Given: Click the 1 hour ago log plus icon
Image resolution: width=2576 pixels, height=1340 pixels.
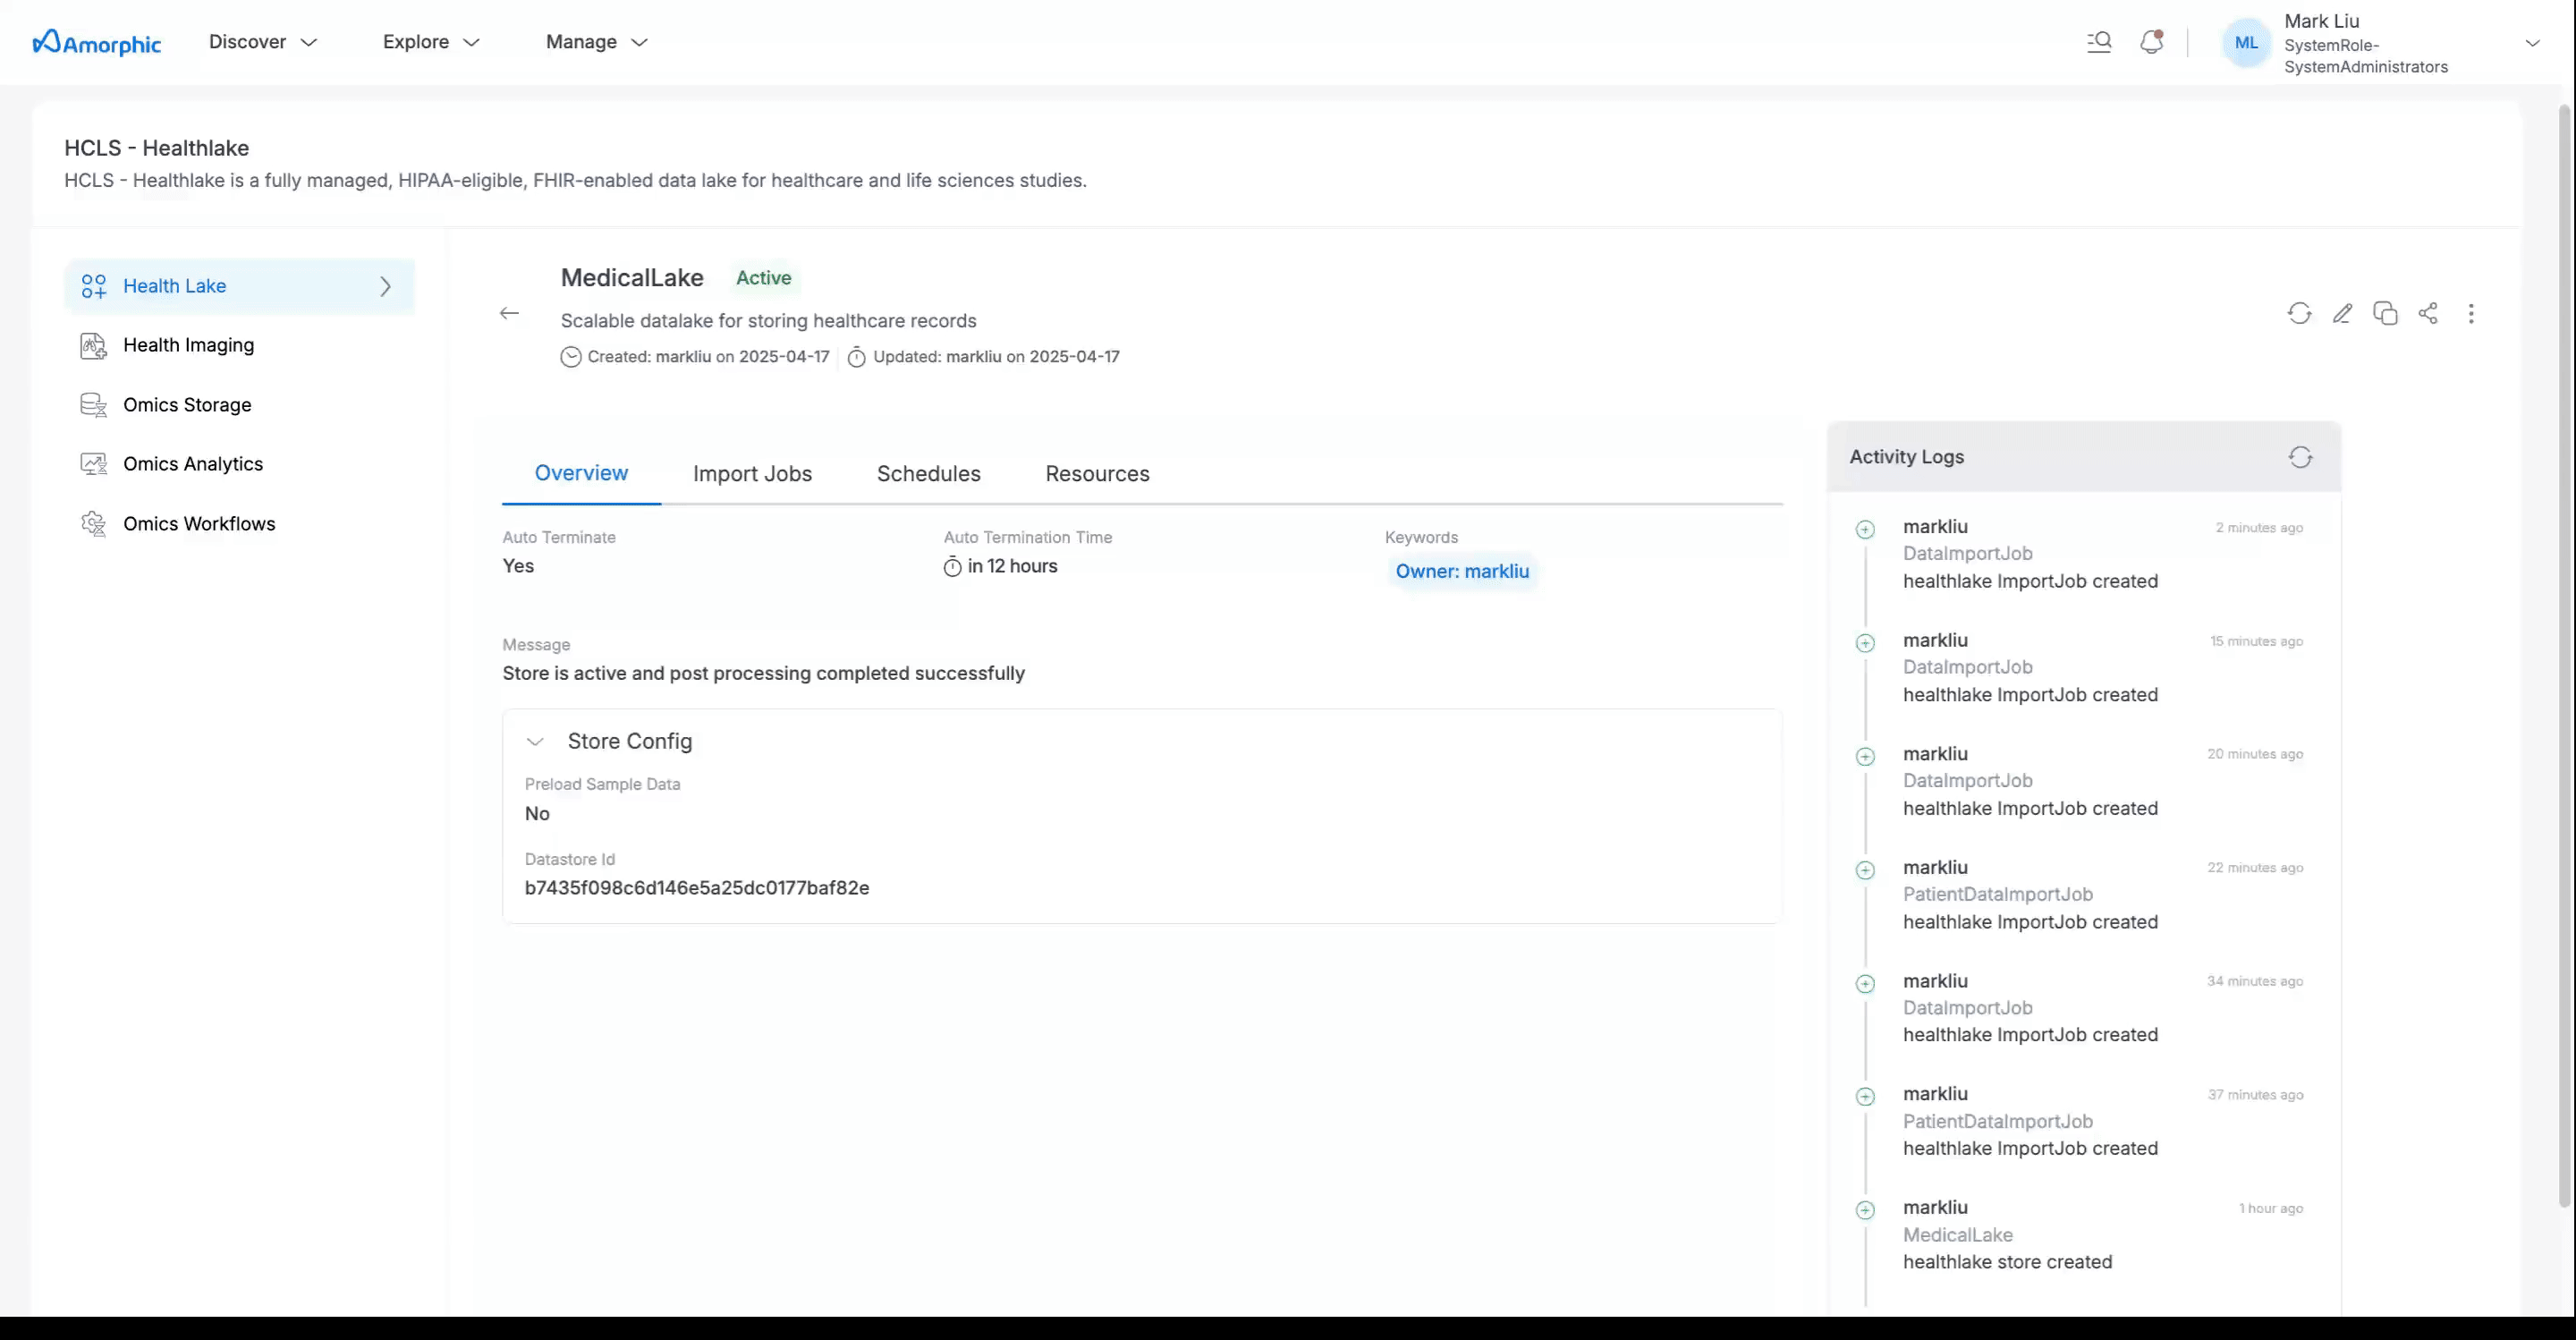Looking at the screenshot, I should pyautogui.click(x=1865, y=1211).
